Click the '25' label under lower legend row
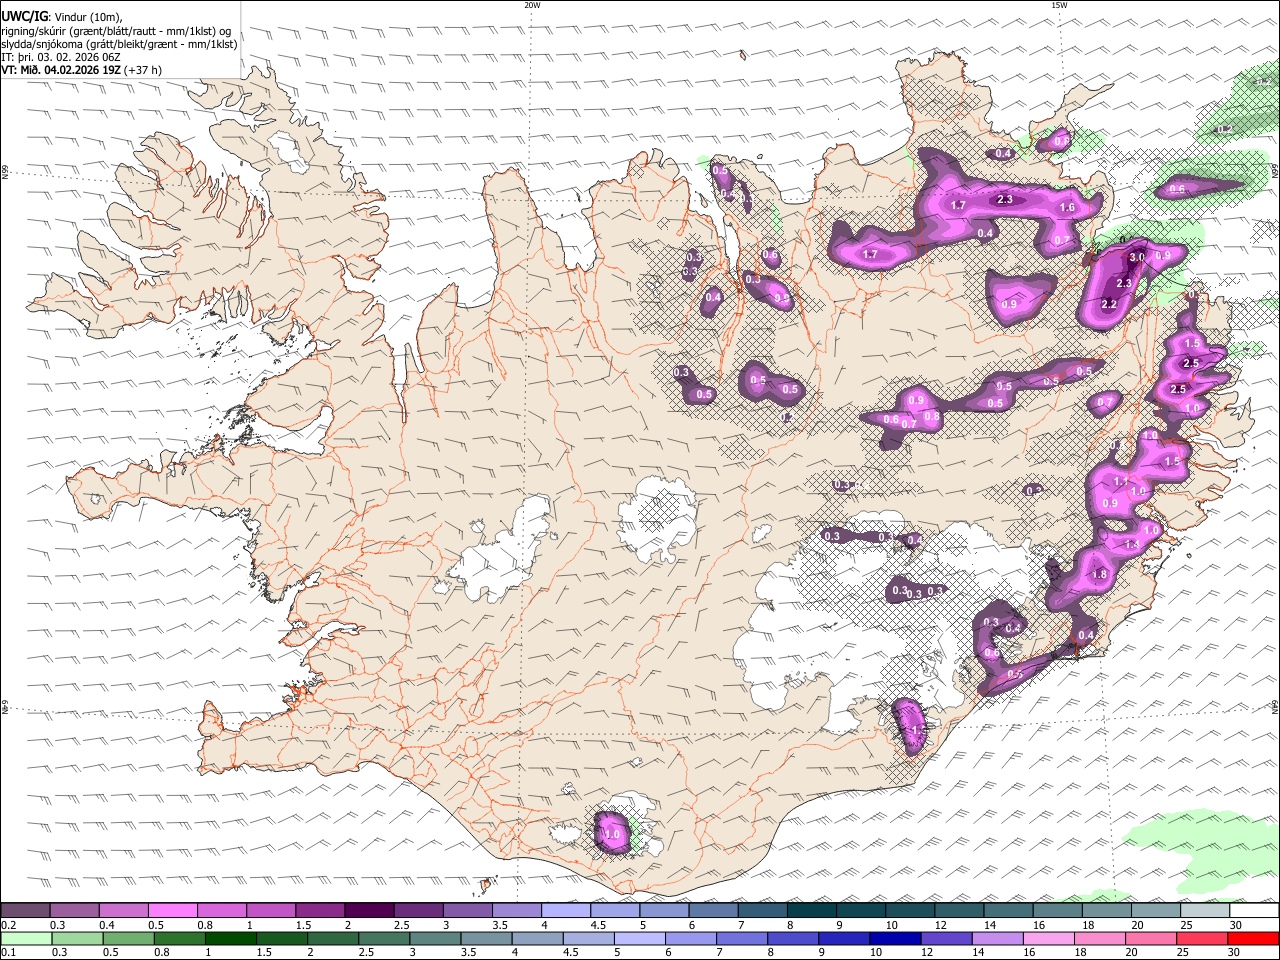Screen dimensions: 1280x960 pyautogui.click(x=1182, y=952)
